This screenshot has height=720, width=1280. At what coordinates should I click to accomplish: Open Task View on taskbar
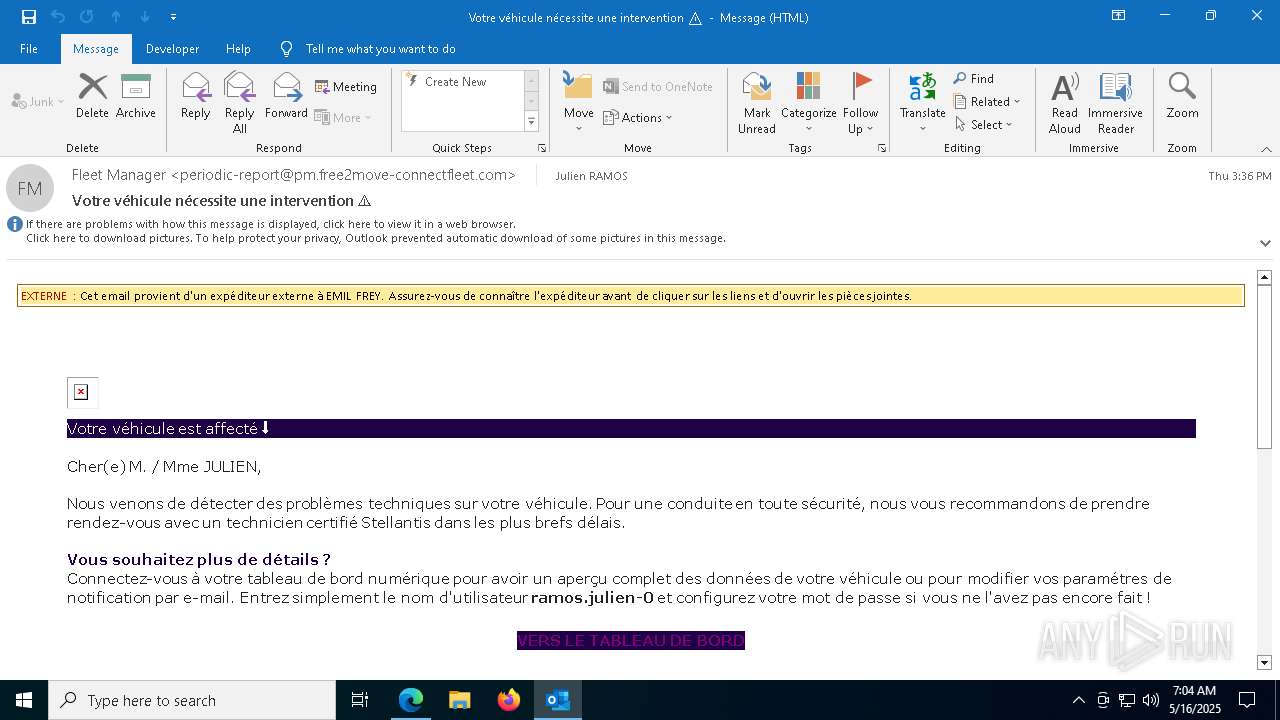(x=360, y=700)
